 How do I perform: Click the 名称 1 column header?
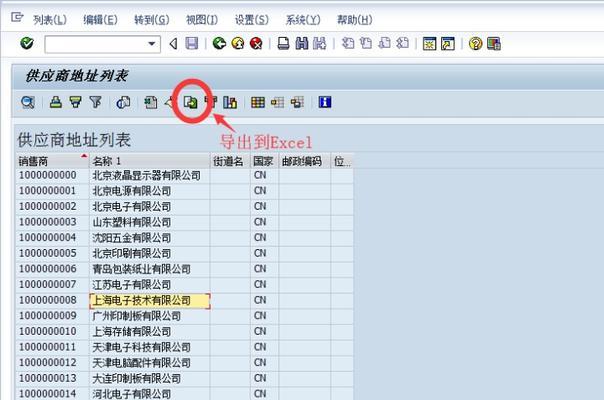click(x=149, y=161)
